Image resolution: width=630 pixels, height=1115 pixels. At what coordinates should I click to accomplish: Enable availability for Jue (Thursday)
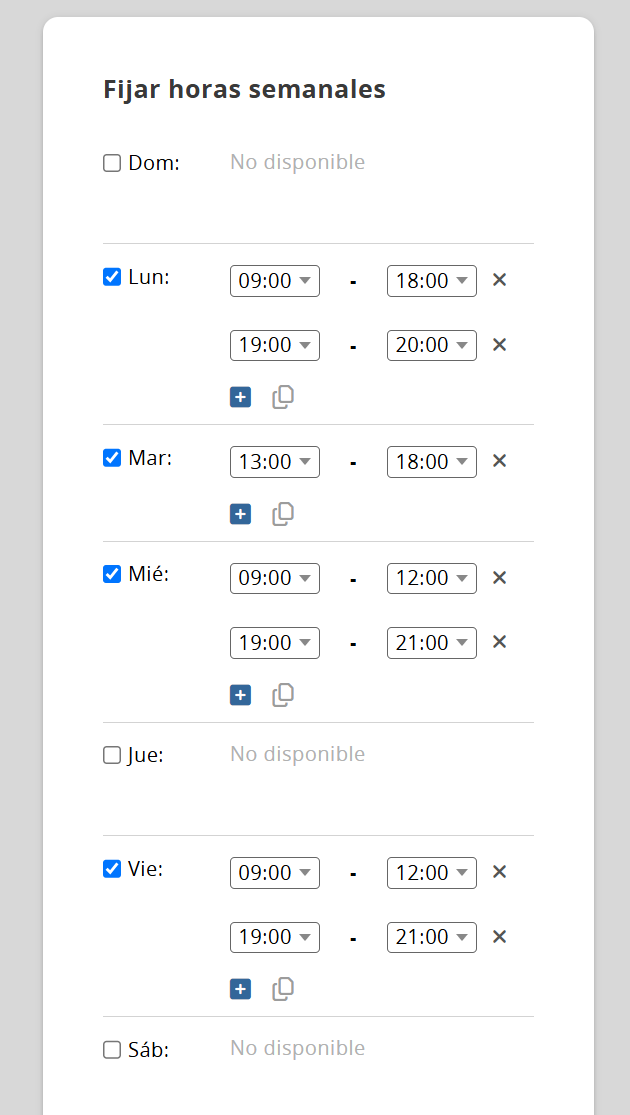click(112, 755)
